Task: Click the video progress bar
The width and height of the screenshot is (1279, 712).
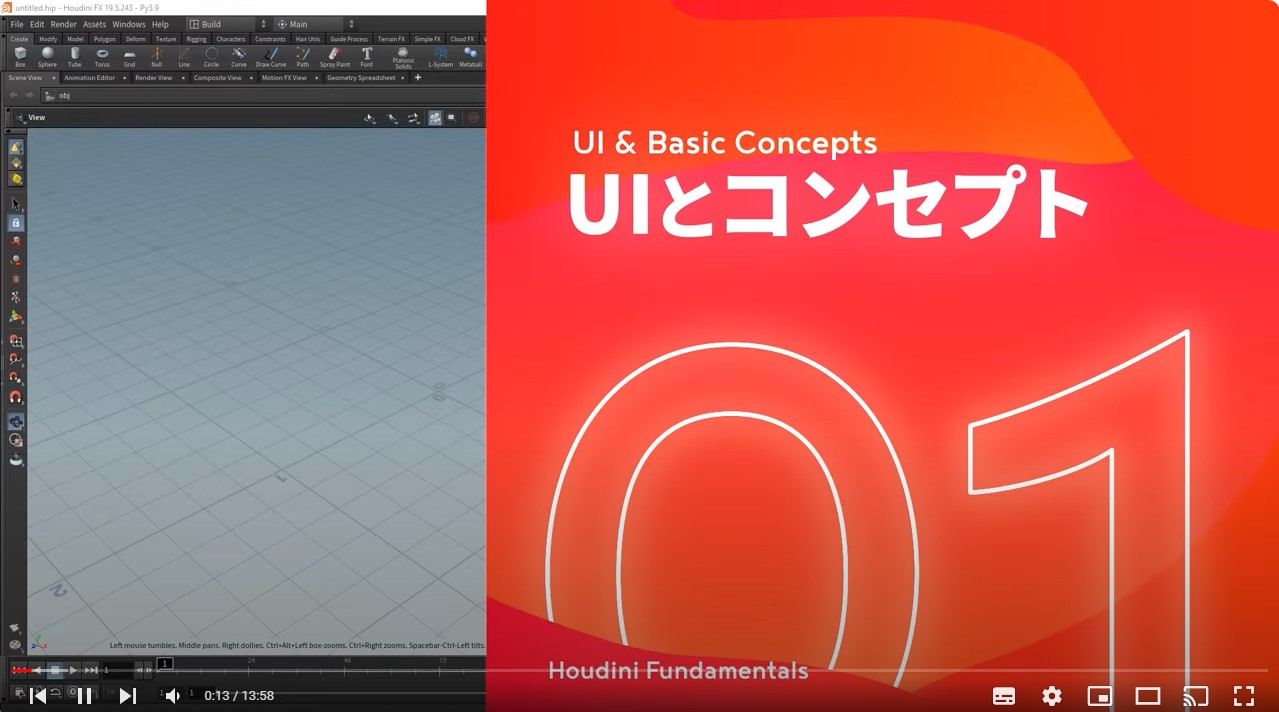Action: point(640,670)
